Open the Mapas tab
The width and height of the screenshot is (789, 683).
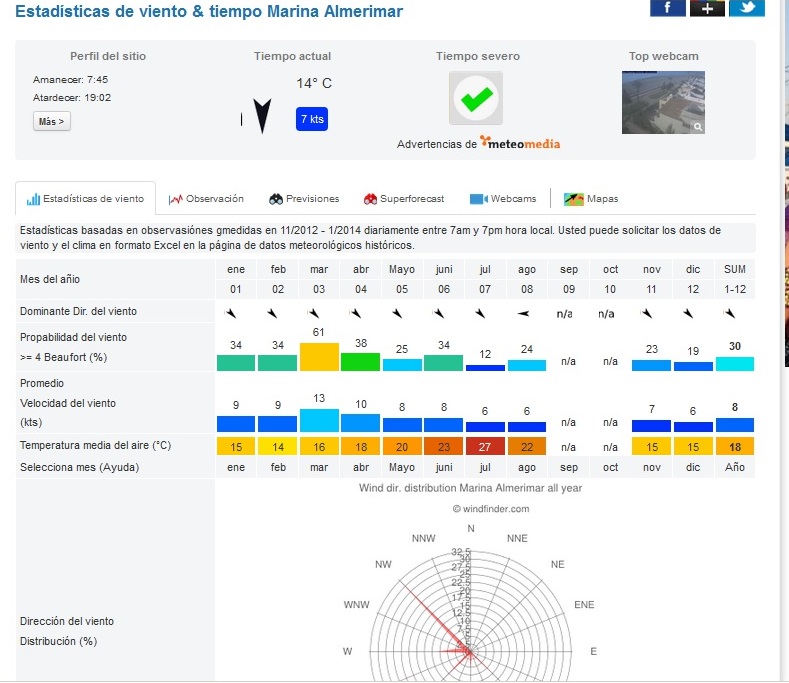click(591, 199)
